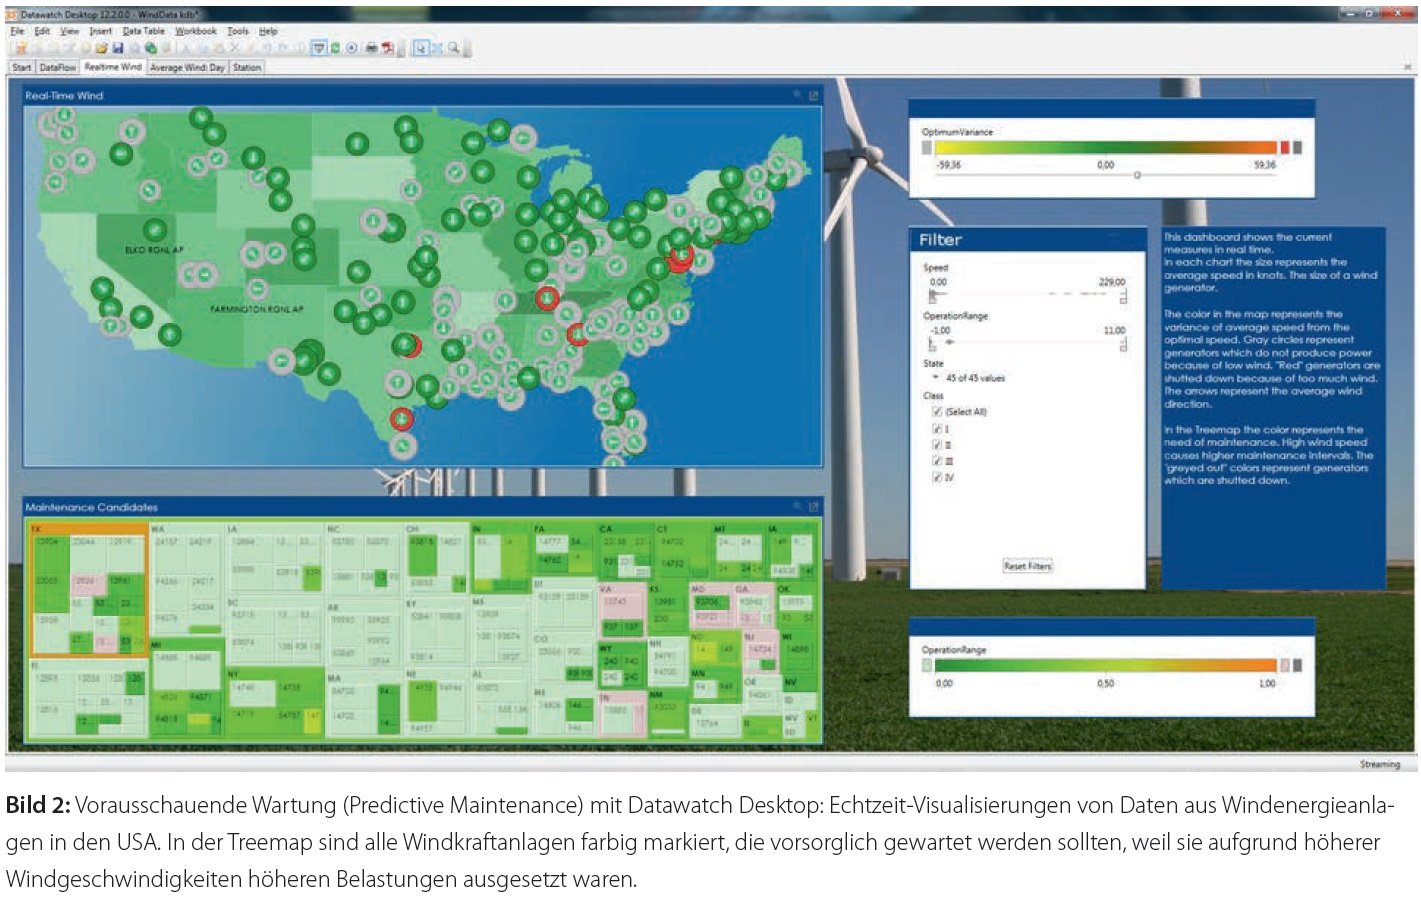Screen dimensions: 1421x906
Task: Select the pointer arrow tool in the toolbar
Action: 420,48
